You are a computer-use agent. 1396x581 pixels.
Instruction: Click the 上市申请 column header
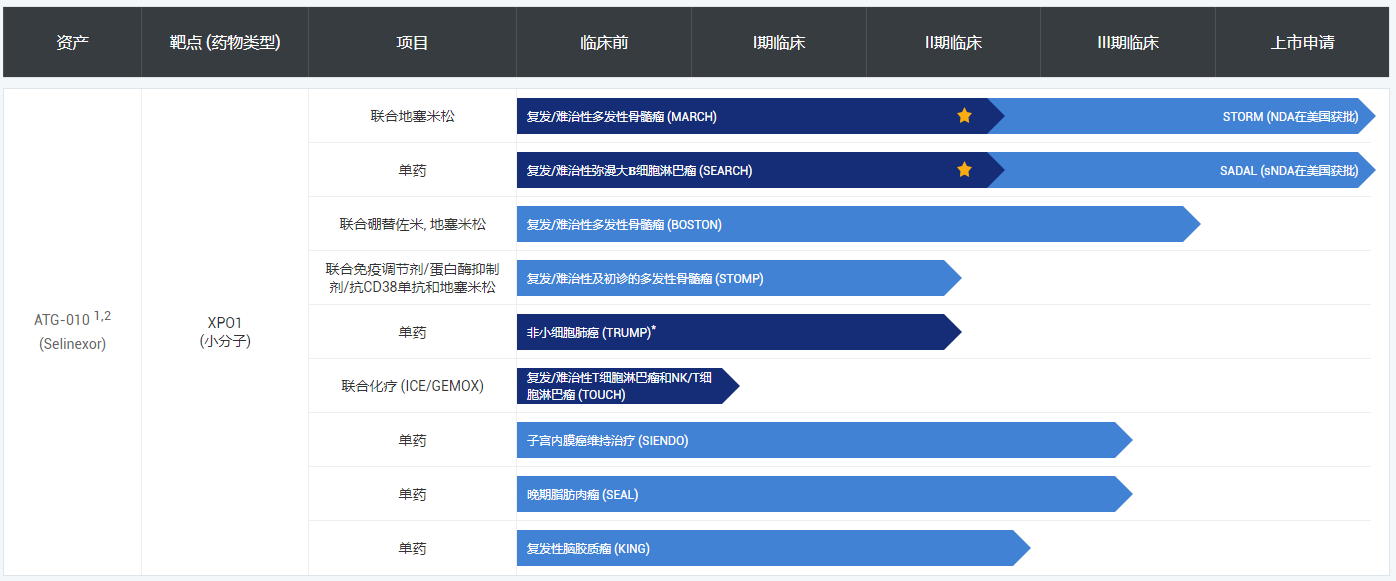tap(1302, 43)
